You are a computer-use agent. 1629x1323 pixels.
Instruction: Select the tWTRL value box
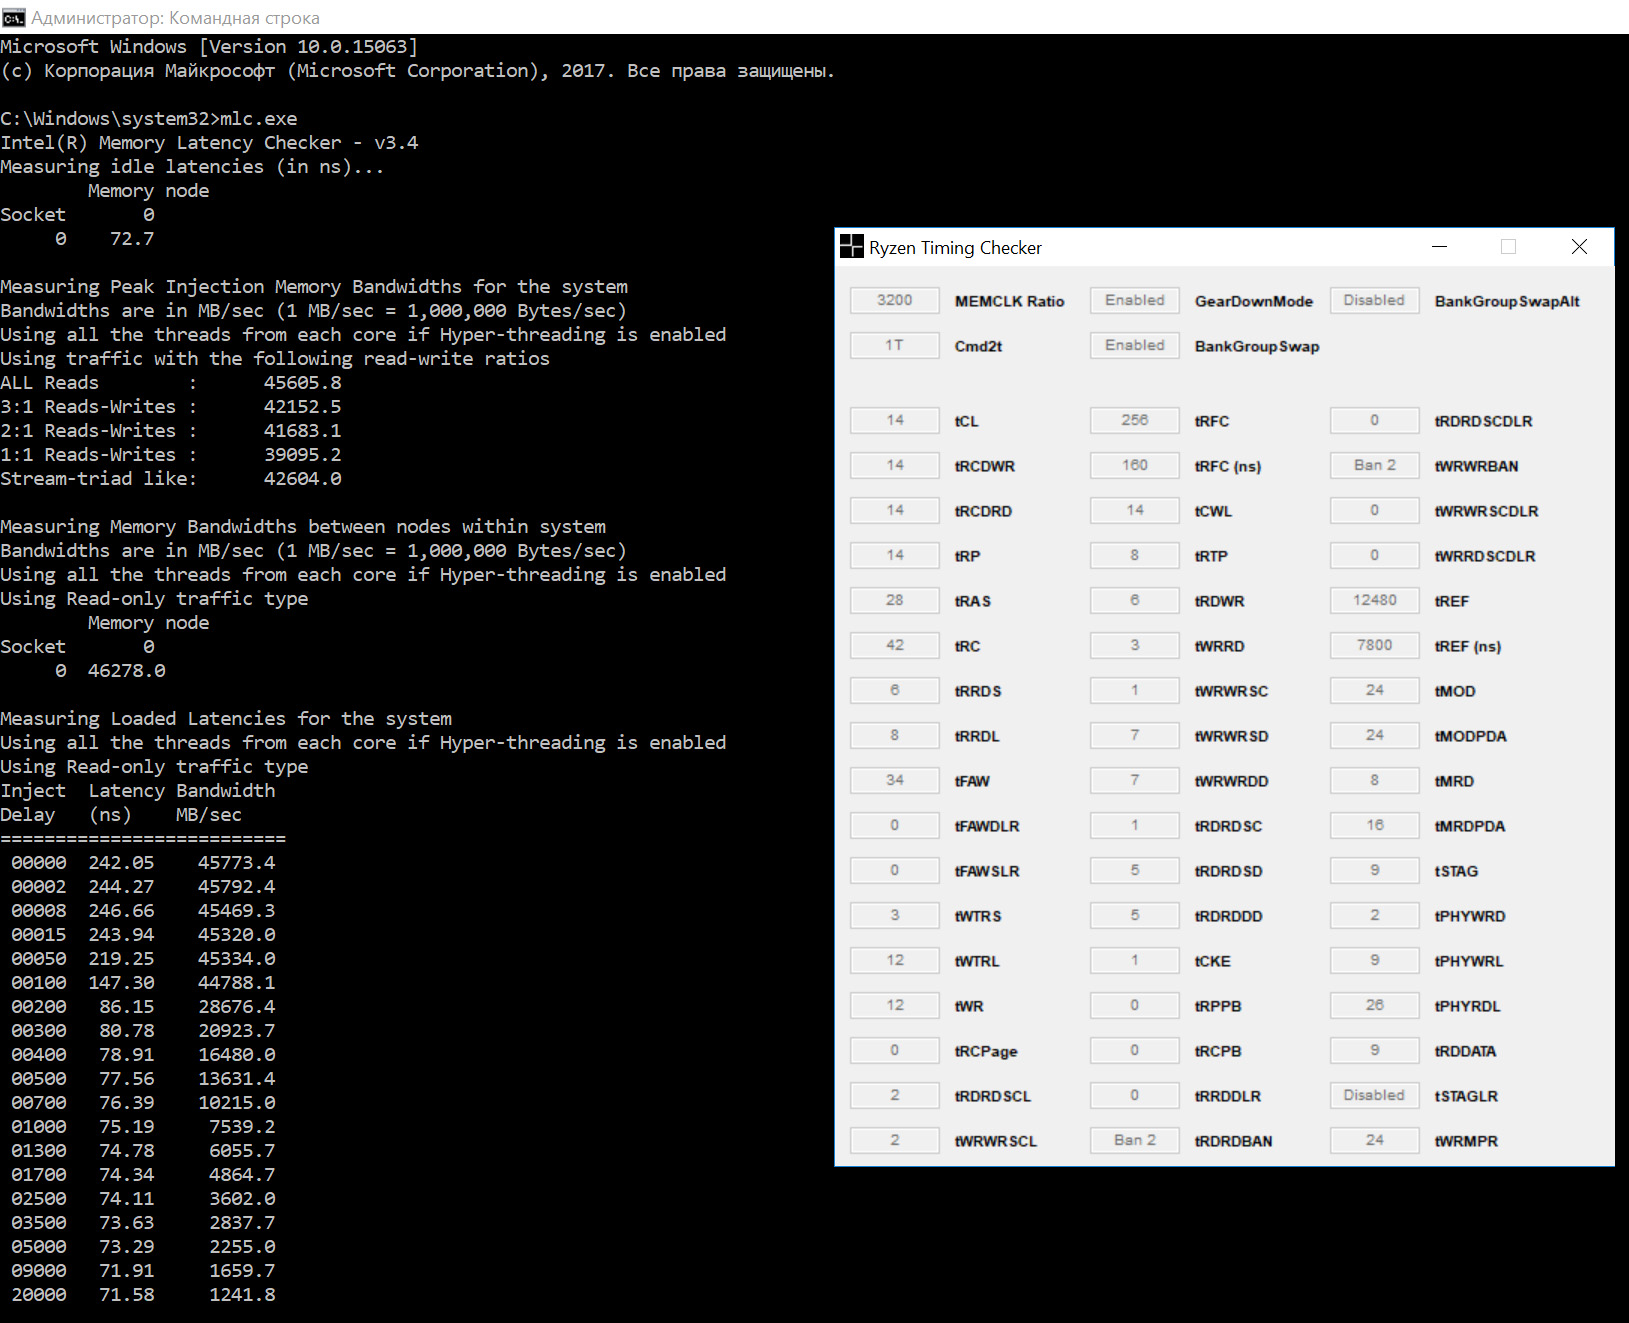coord(894,960)
